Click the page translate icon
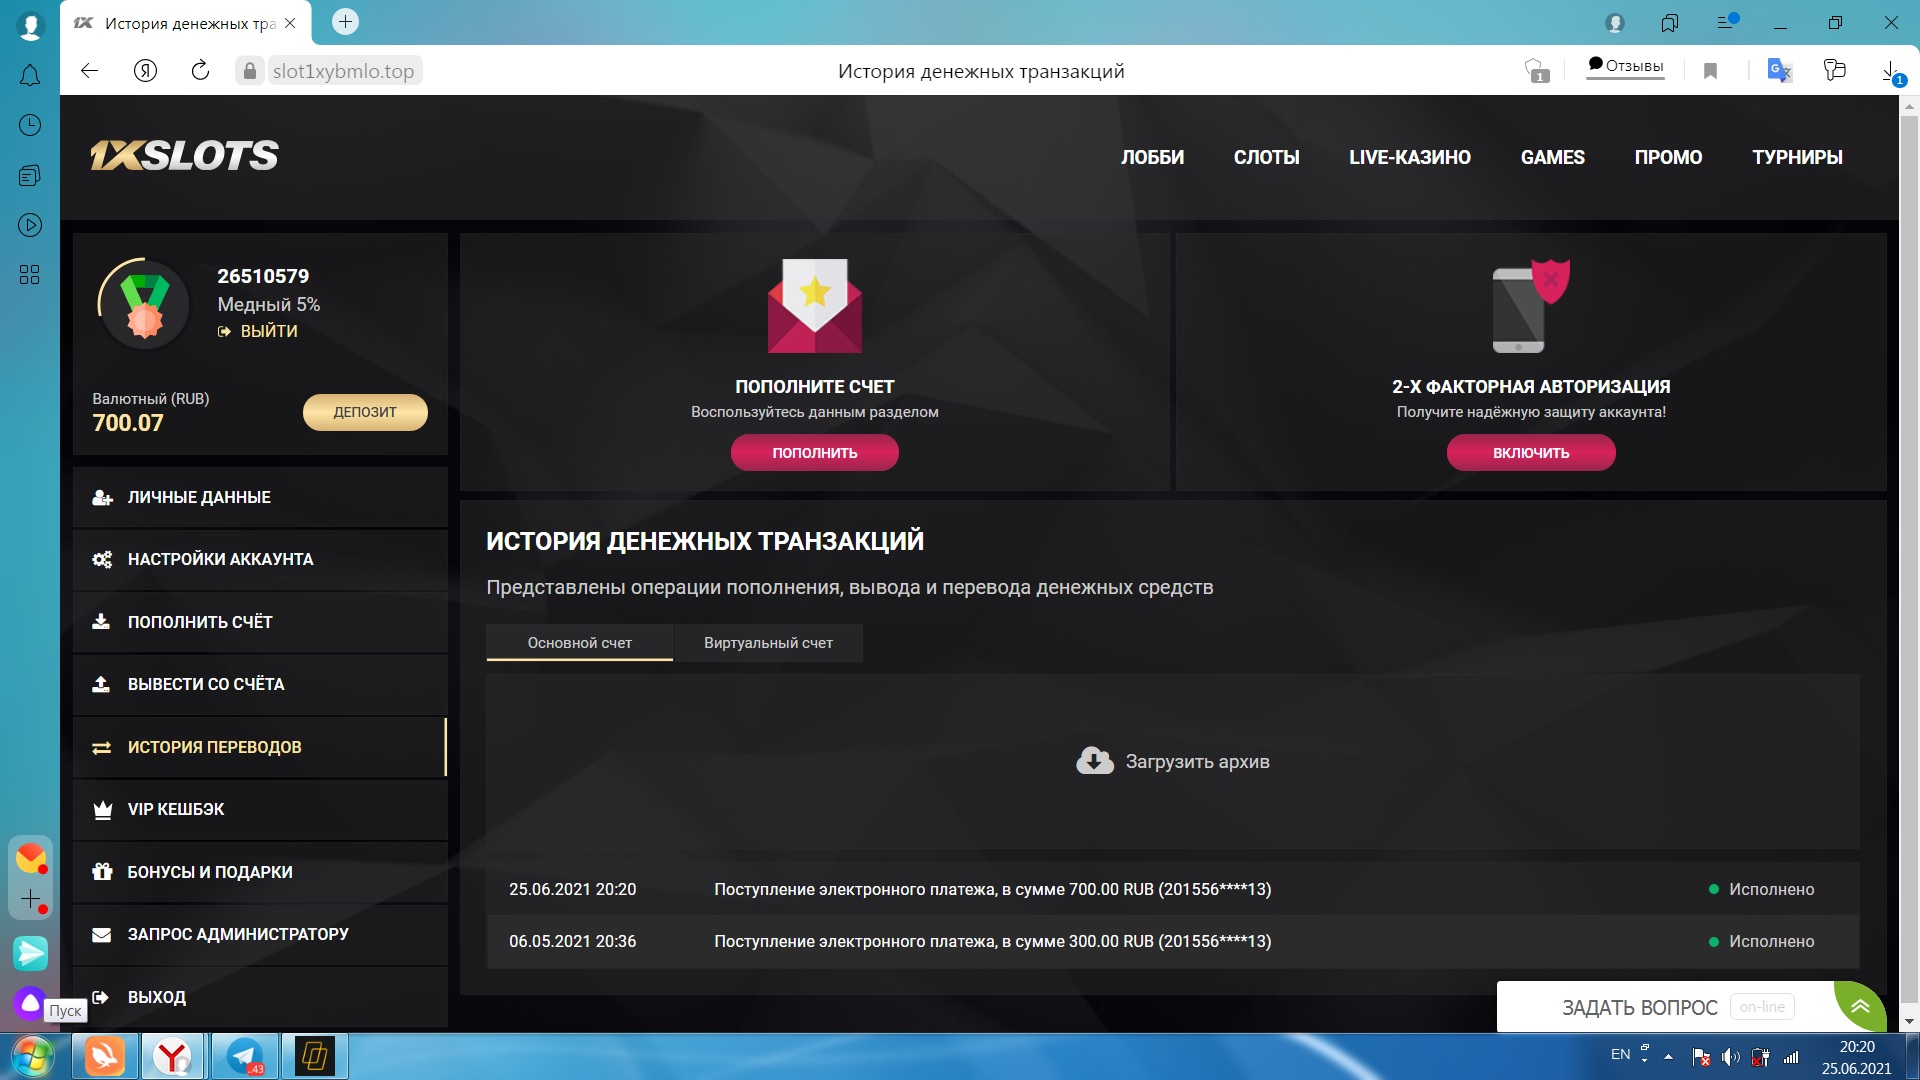This screenshot has height=1080, width=1920. coord(1779,71)
